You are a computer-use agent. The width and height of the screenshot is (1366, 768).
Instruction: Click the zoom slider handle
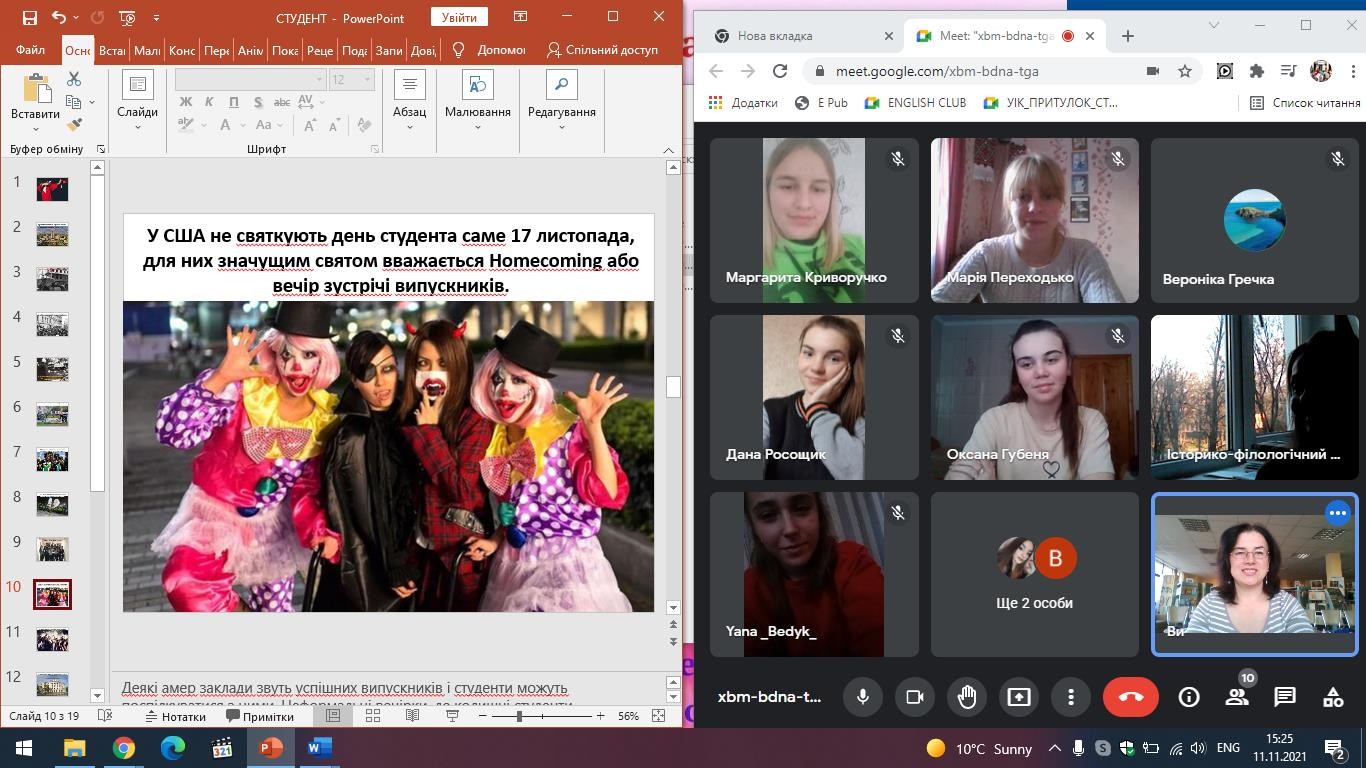(x=520, y=716)
